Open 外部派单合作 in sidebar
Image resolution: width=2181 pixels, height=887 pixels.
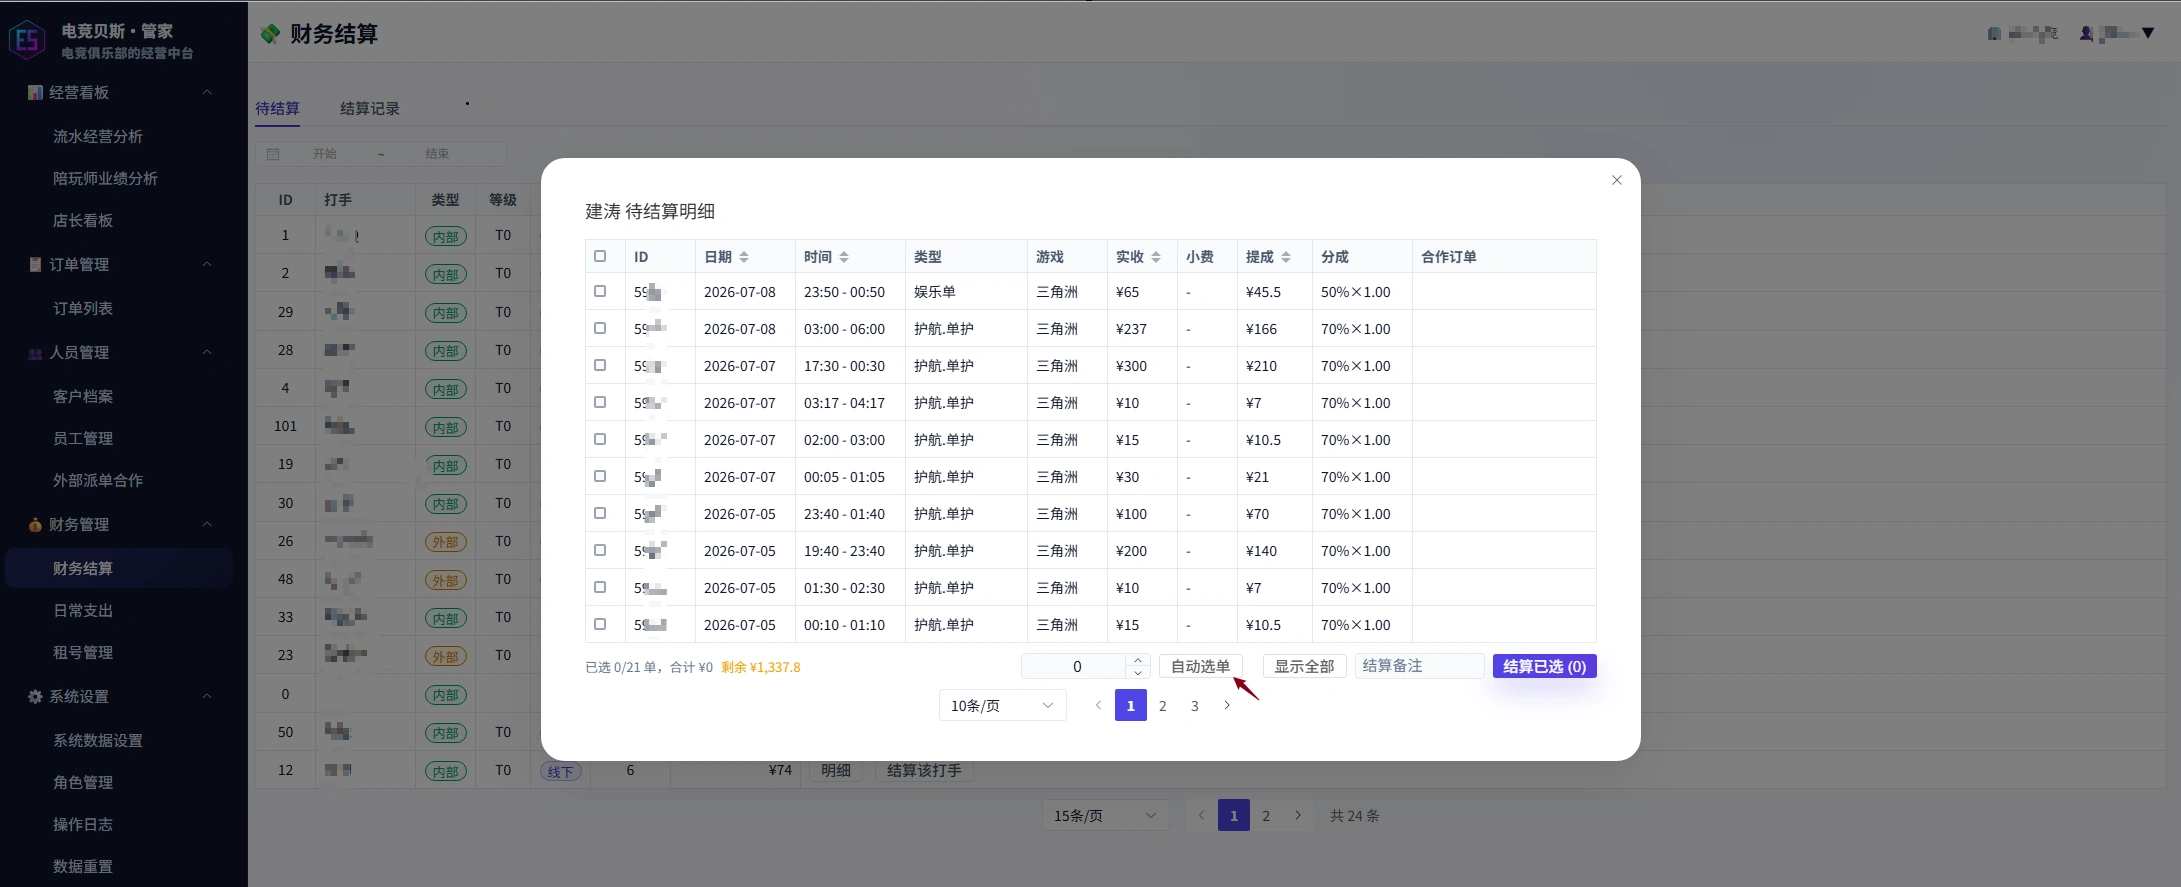(x=98, y=480)
